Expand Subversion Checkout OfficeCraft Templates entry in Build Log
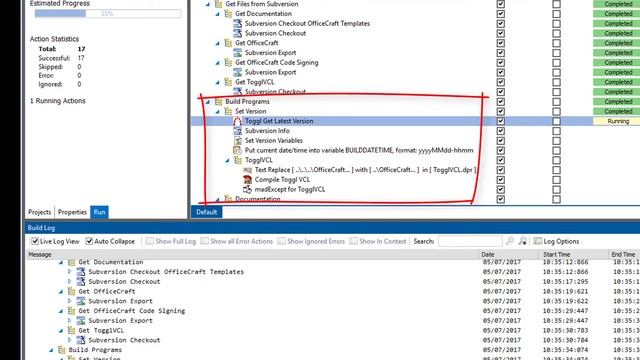 [69, 272]
